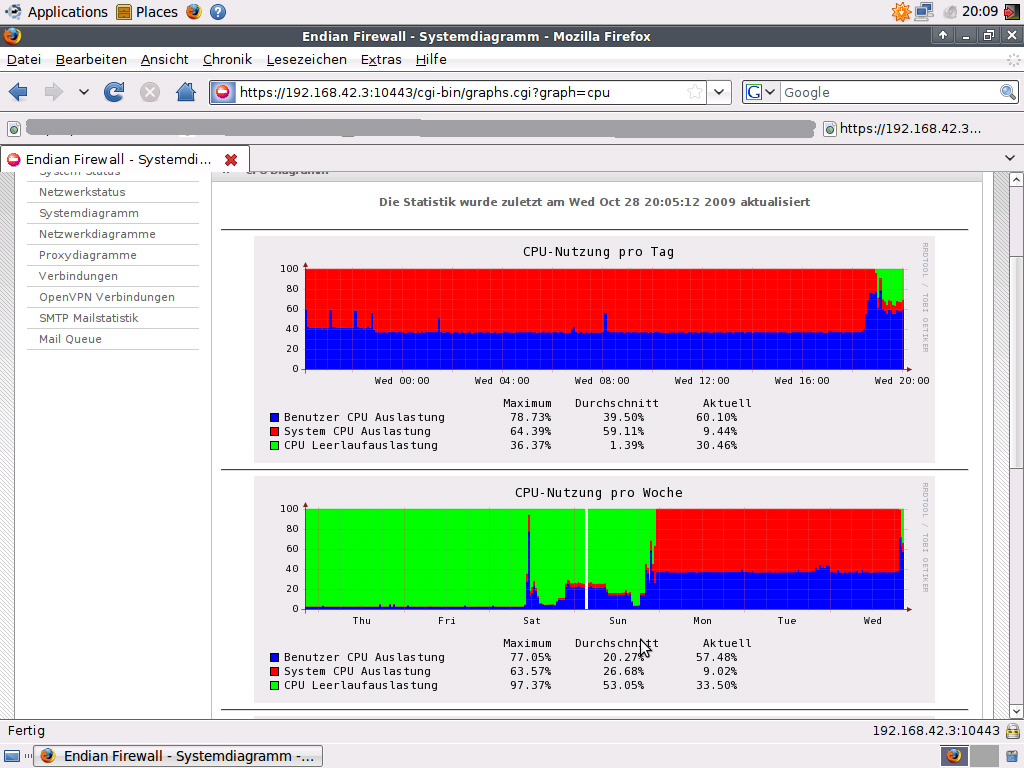This screenshot has width=1024, height=768.
Task: Close the Endian Firewall tab
Action: pos(231,160)
